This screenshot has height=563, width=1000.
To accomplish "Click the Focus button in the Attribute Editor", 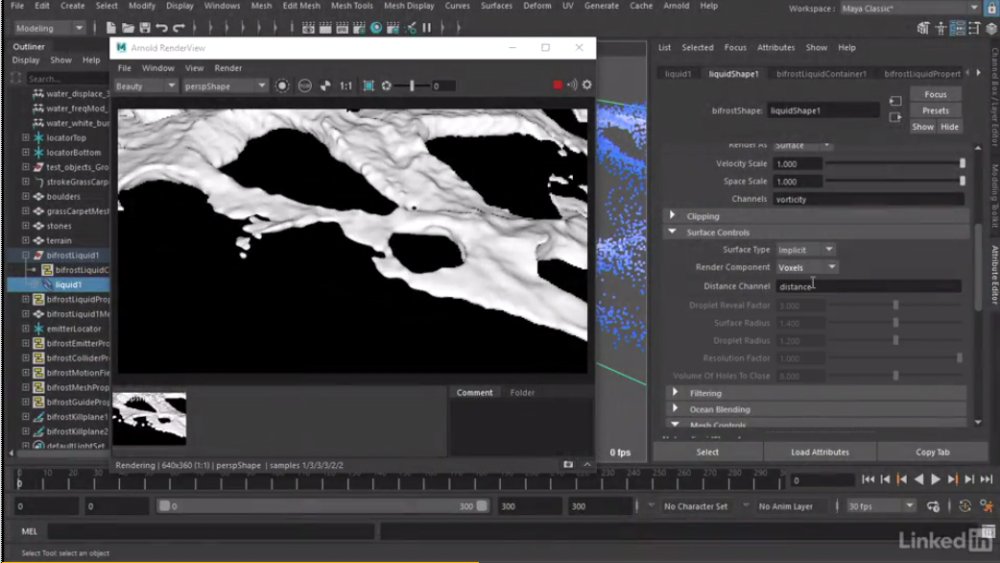I will pos(935,94).
